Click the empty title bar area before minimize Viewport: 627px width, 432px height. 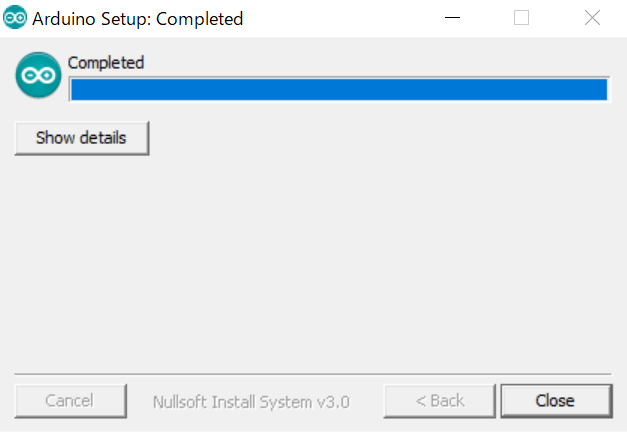[x=340, y=18]
